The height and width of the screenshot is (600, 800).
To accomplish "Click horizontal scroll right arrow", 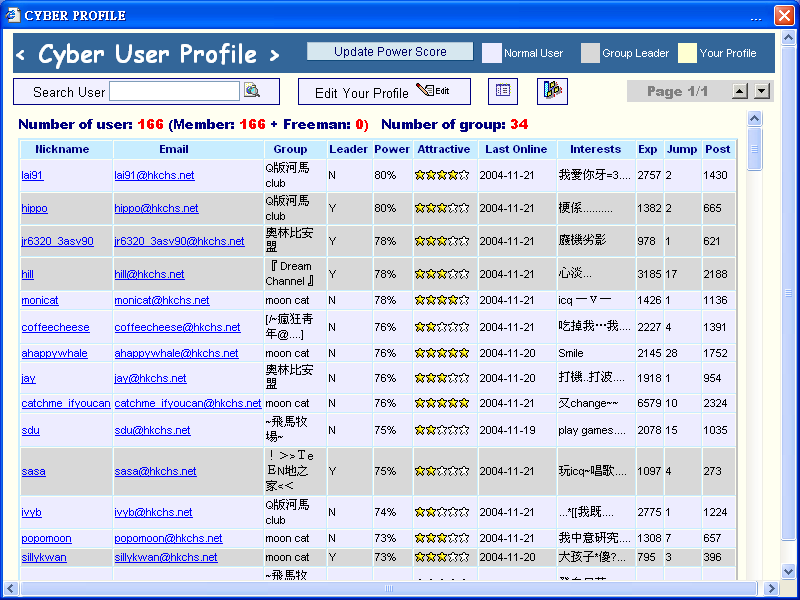I will click(x=771, y=588).
